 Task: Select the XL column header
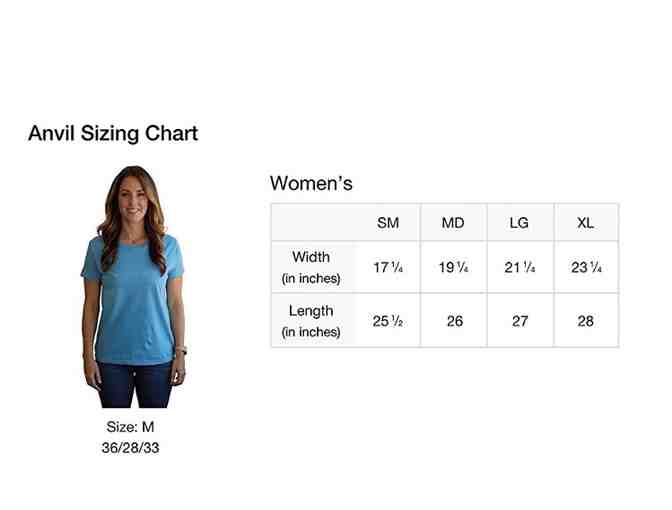pyautogui.click(x=585, y=222)
